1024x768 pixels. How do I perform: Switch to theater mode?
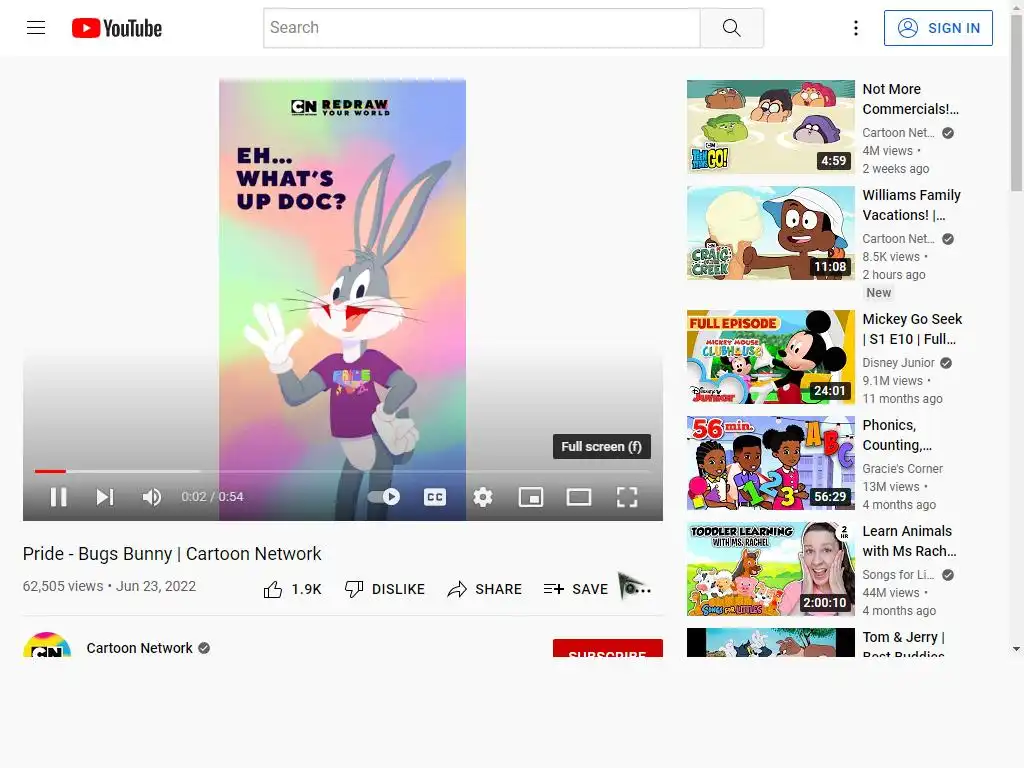coord(579,497)
